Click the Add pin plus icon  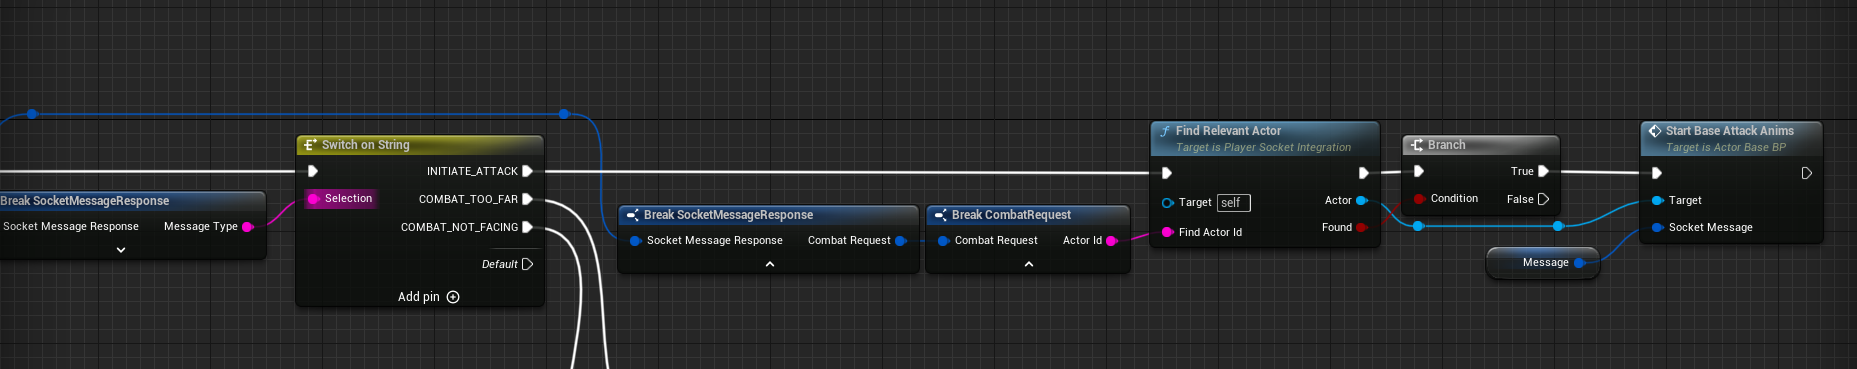[x=453, y=297]
